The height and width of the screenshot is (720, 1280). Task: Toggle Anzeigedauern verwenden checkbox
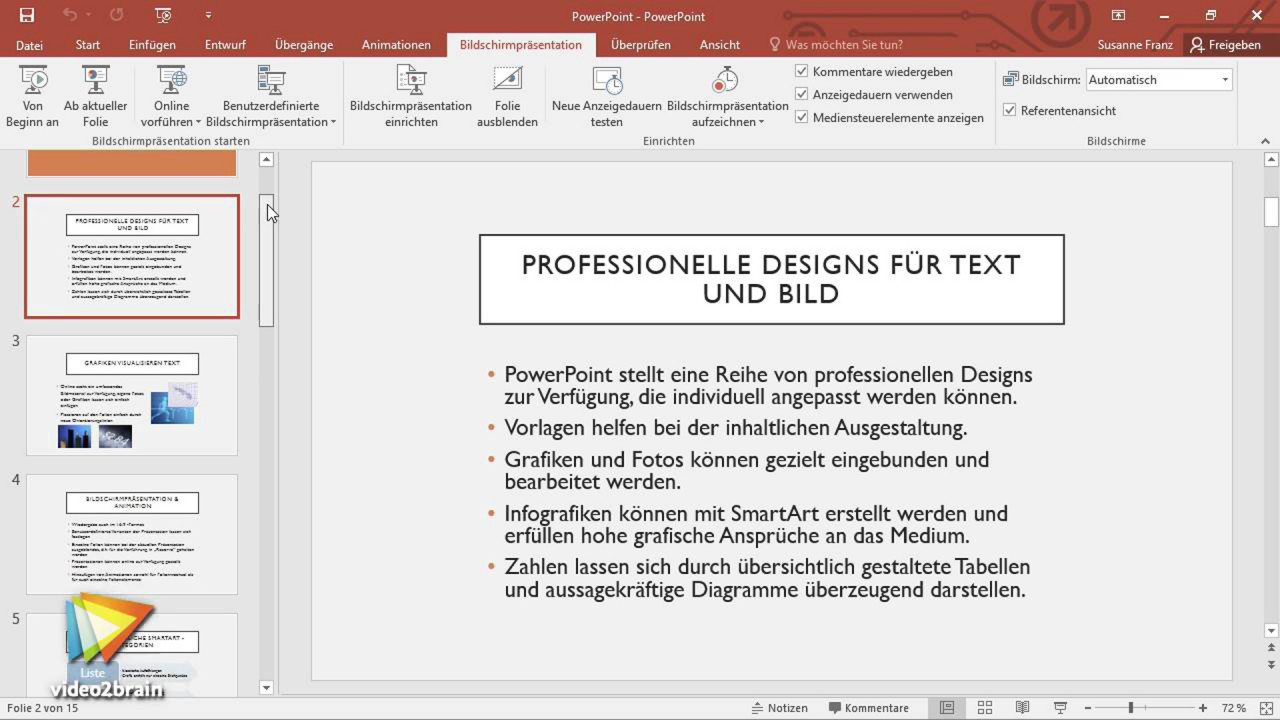pos(802,95)
